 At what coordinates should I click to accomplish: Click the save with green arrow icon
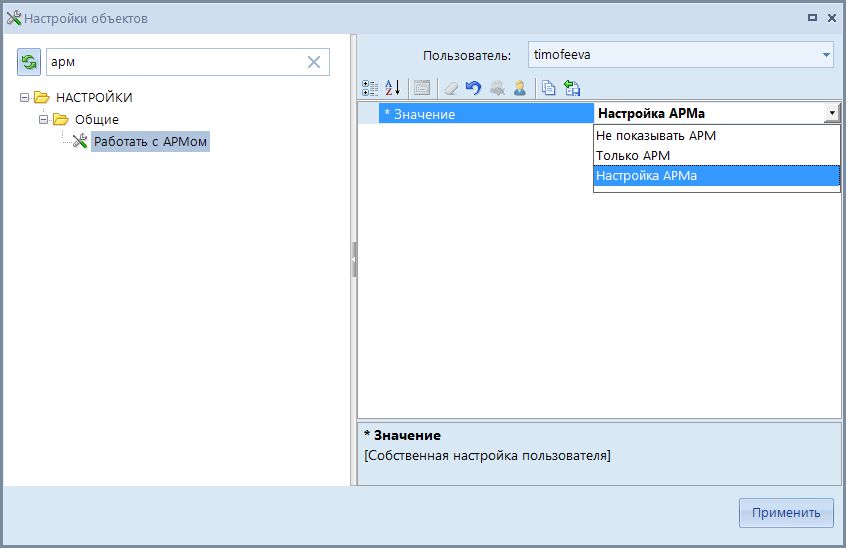coord(572,88)
